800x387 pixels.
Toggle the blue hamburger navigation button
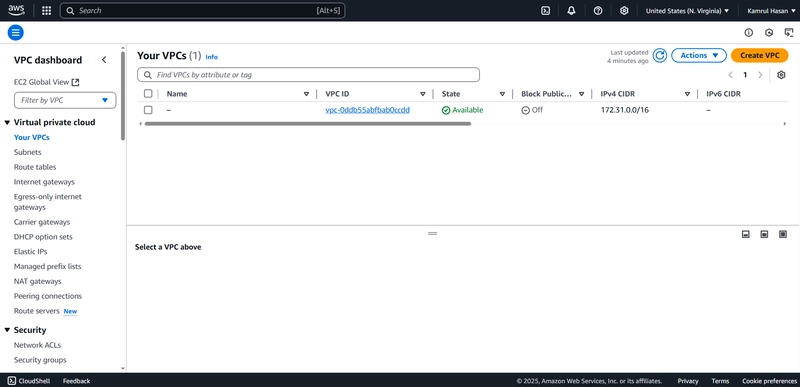point(15,33)
